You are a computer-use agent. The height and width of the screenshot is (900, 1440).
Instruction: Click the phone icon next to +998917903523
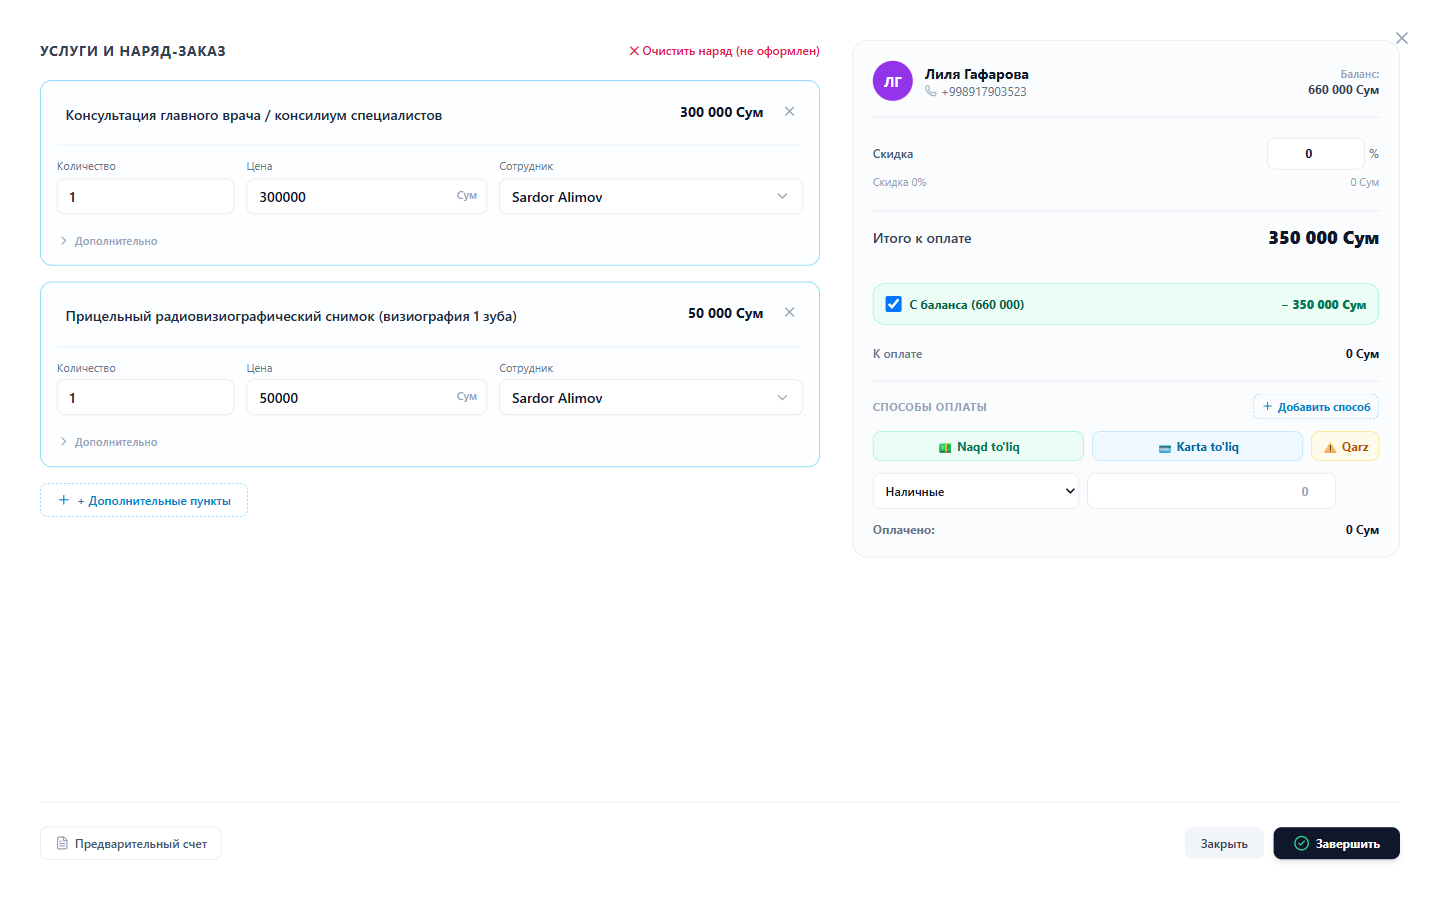coord(931,91)
